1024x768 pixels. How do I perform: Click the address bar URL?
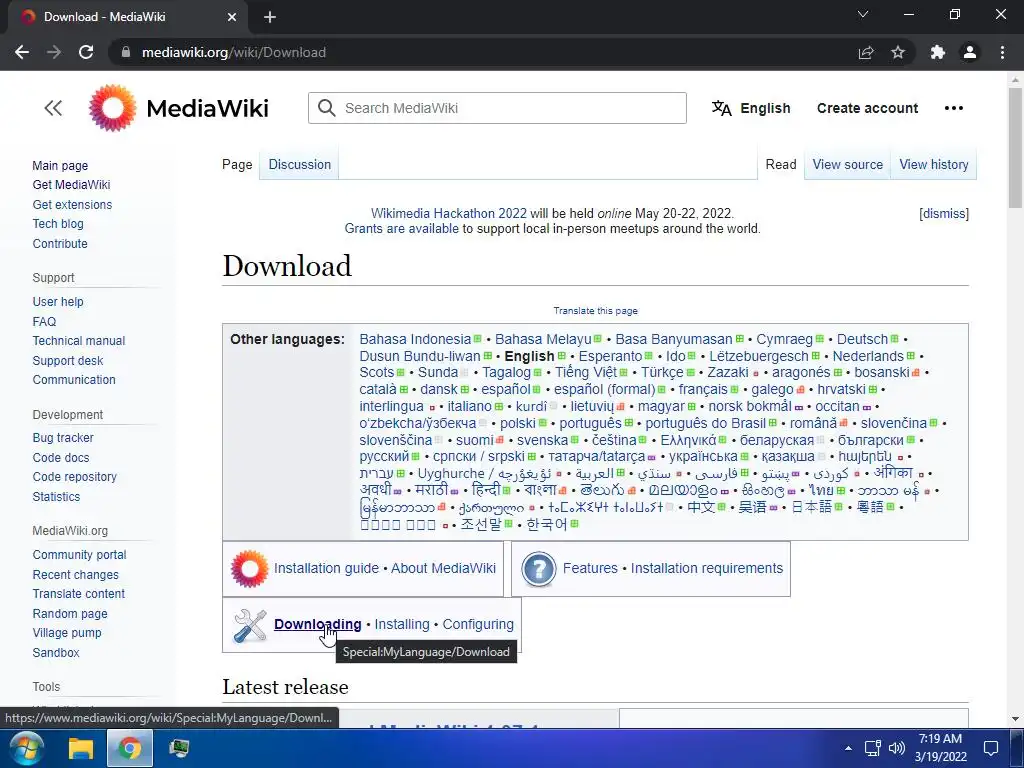[234, 52]
